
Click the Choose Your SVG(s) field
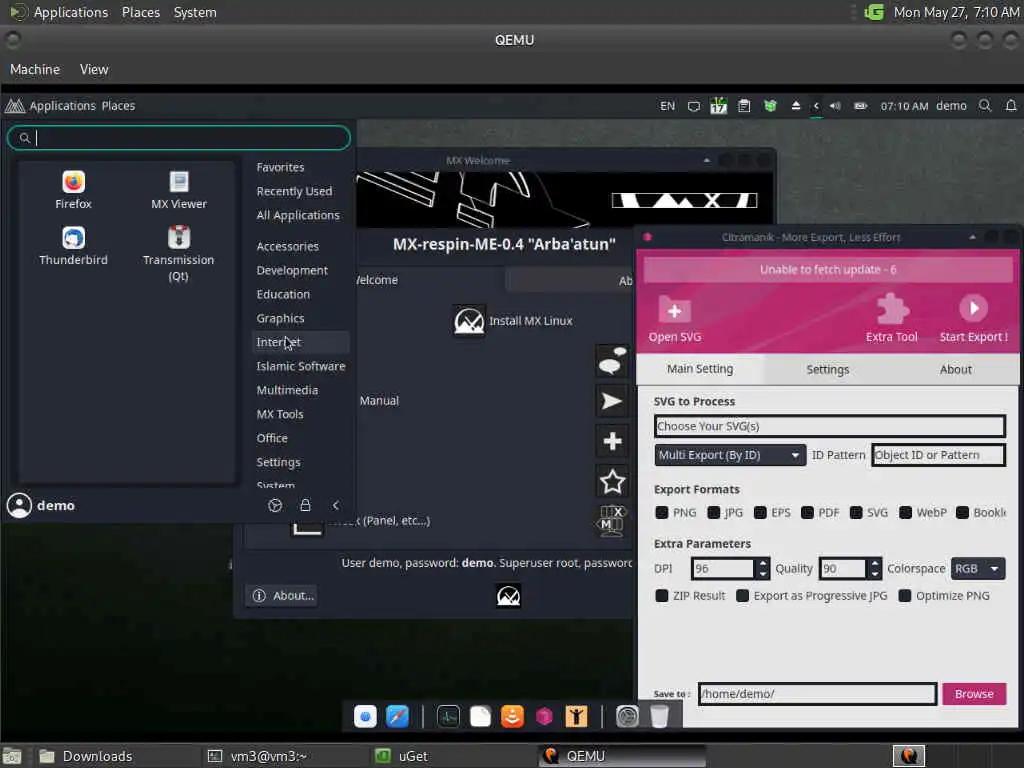click(829, 426)
